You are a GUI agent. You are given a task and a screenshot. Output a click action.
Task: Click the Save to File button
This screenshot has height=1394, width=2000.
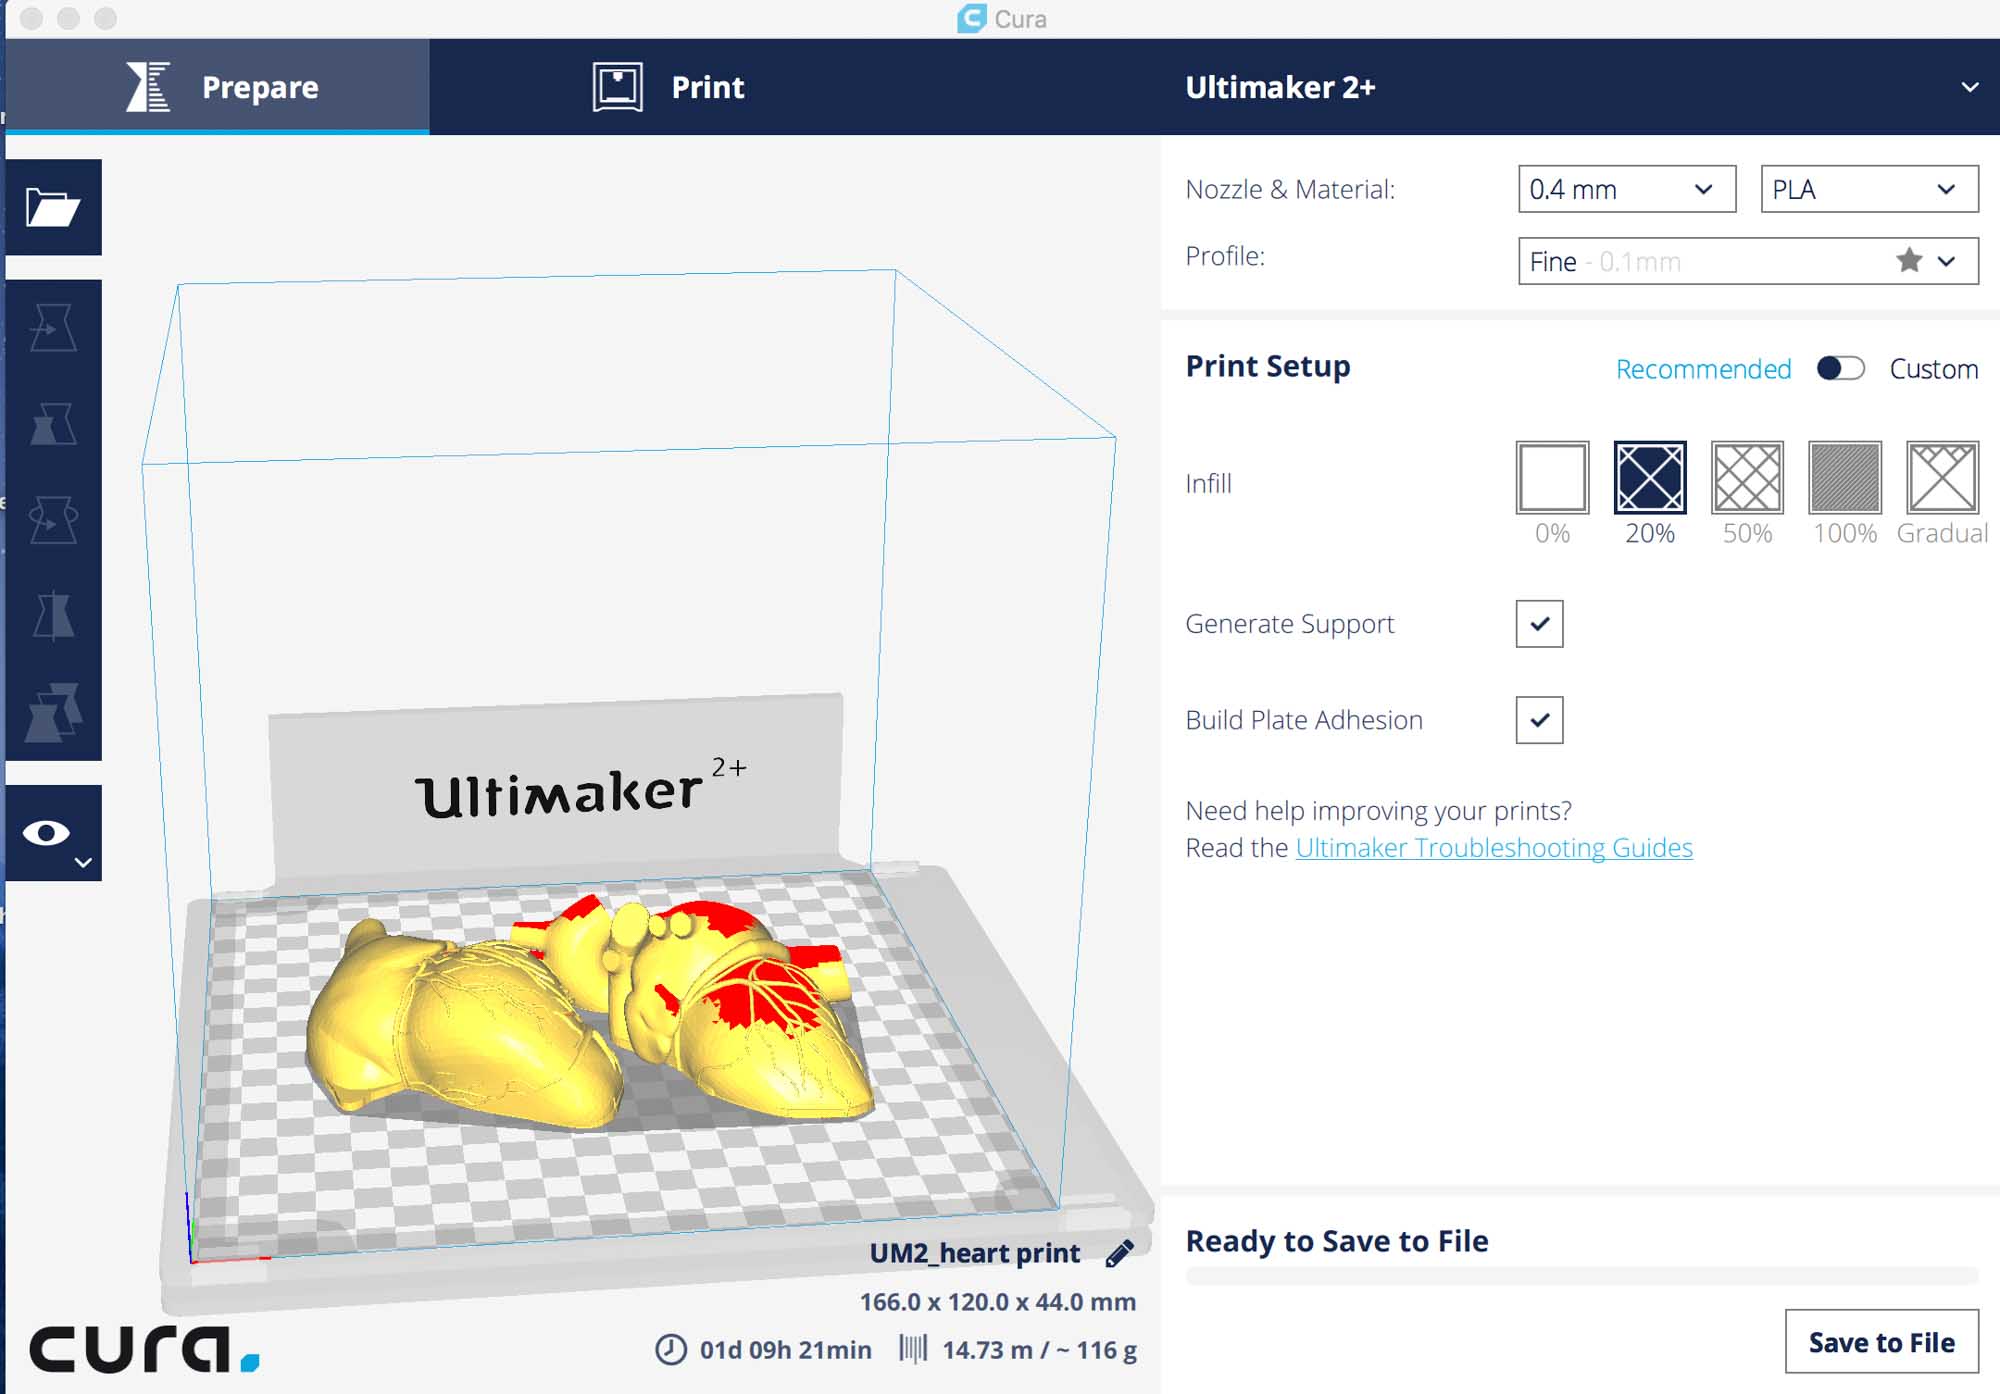(1881, 1342)
